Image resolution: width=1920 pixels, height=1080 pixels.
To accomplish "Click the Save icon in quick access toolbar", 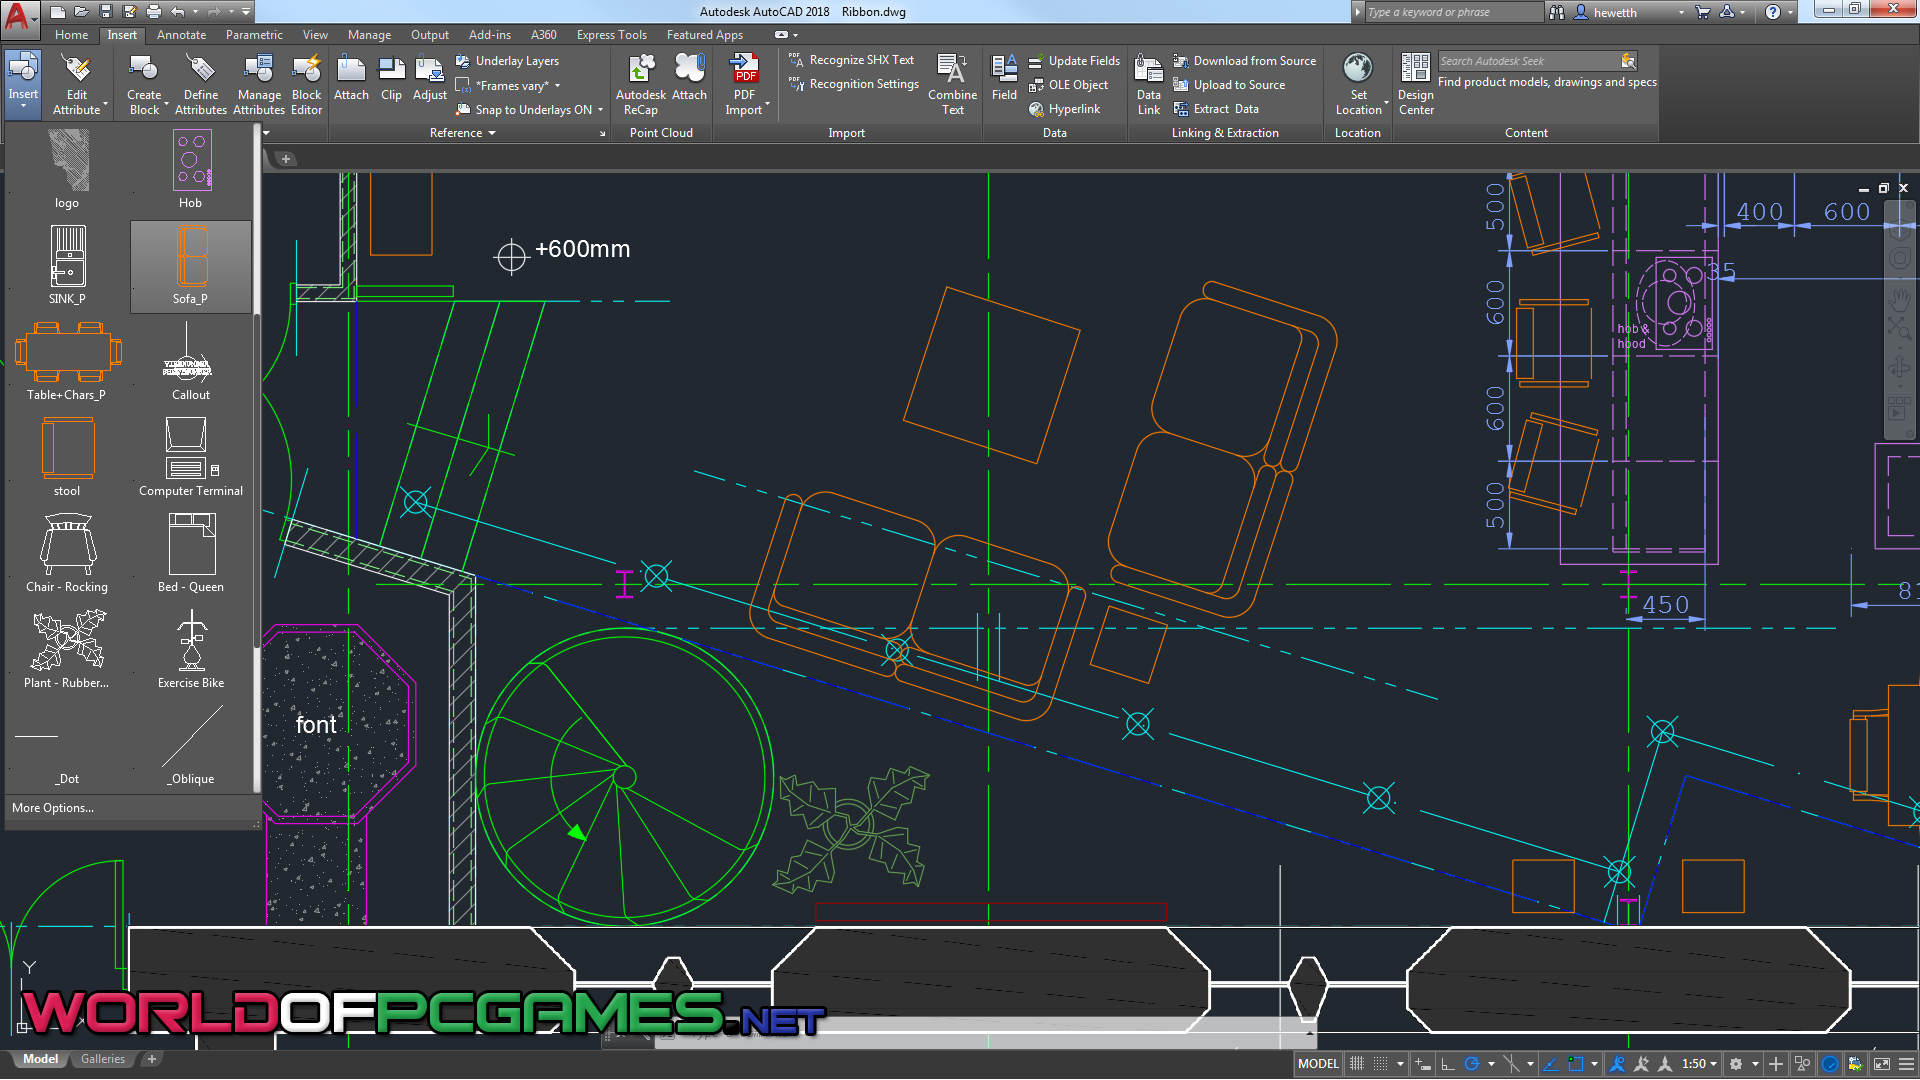I will tap(106, 12).
